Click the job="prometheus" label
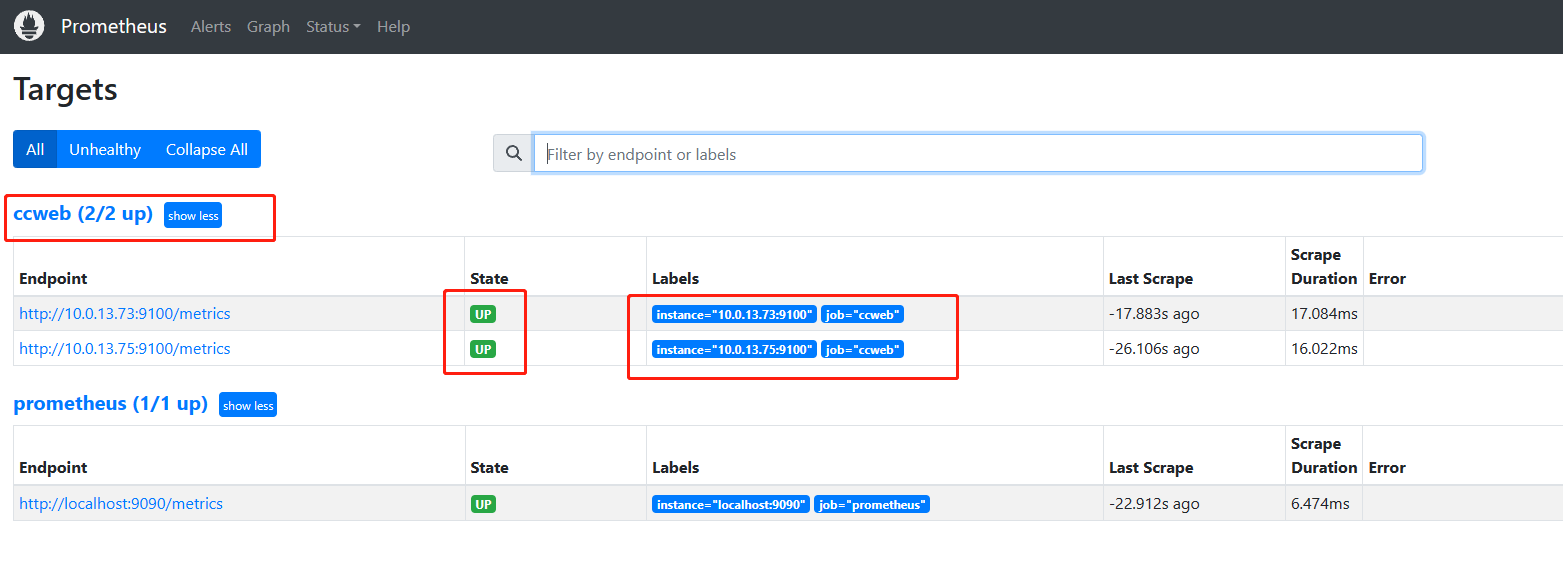1563x583 pixels. 872,504
